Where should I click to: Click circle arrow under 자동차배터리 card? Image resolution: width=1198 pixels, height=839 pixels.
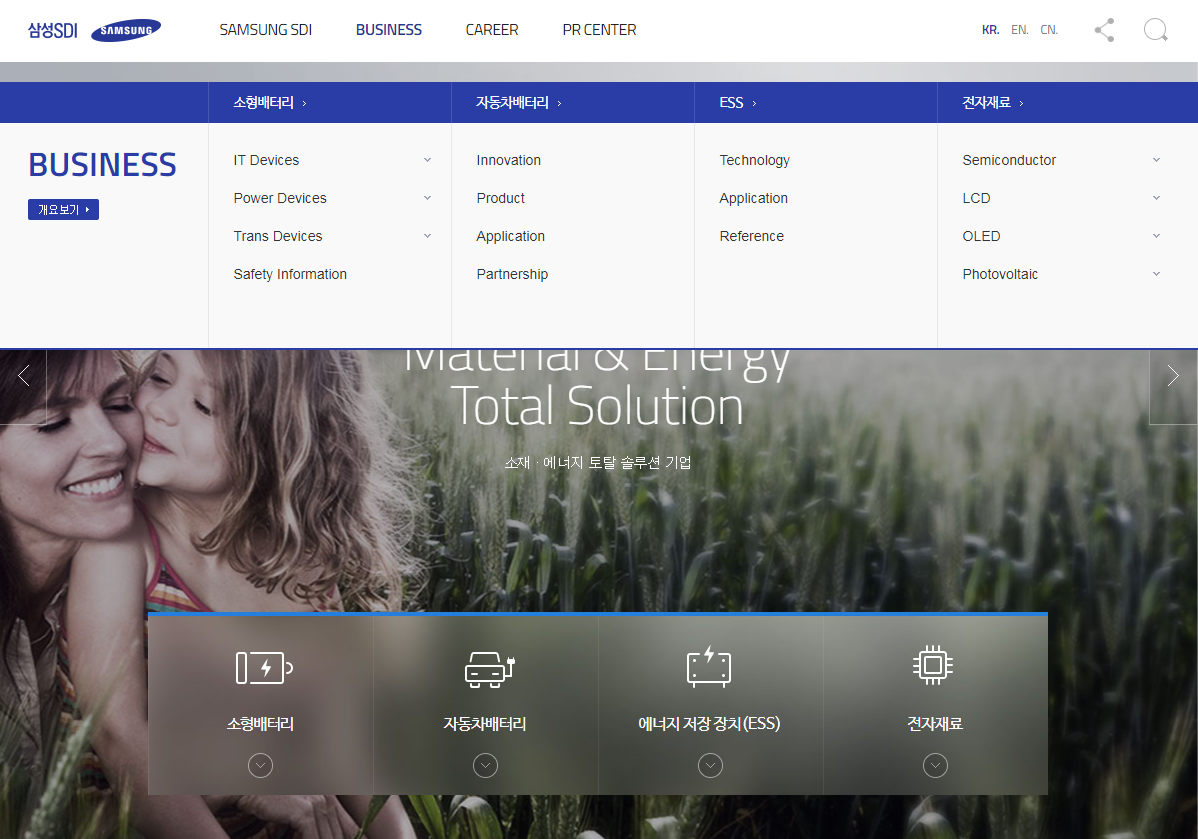pyautogui.click(x=485, y=765)
